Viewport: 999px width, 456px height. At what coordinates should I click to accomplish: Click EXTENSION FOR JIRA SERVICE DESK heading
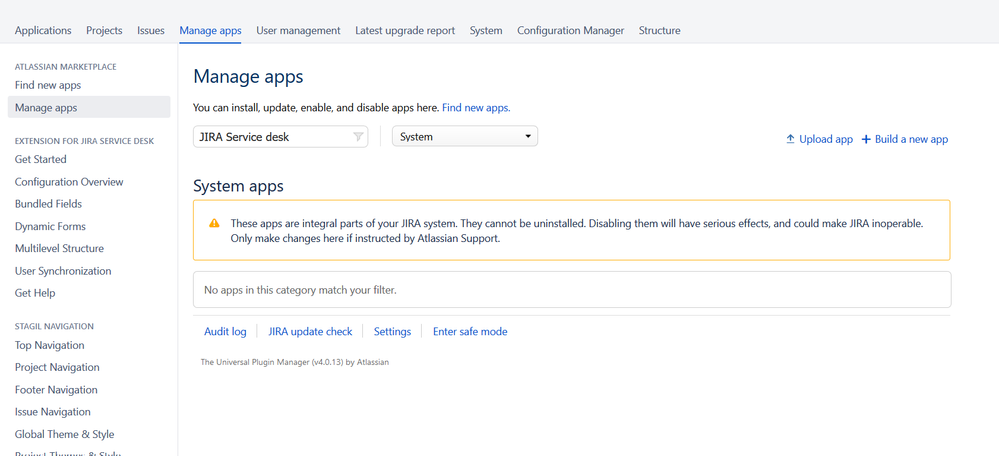[x=84, y=141]
